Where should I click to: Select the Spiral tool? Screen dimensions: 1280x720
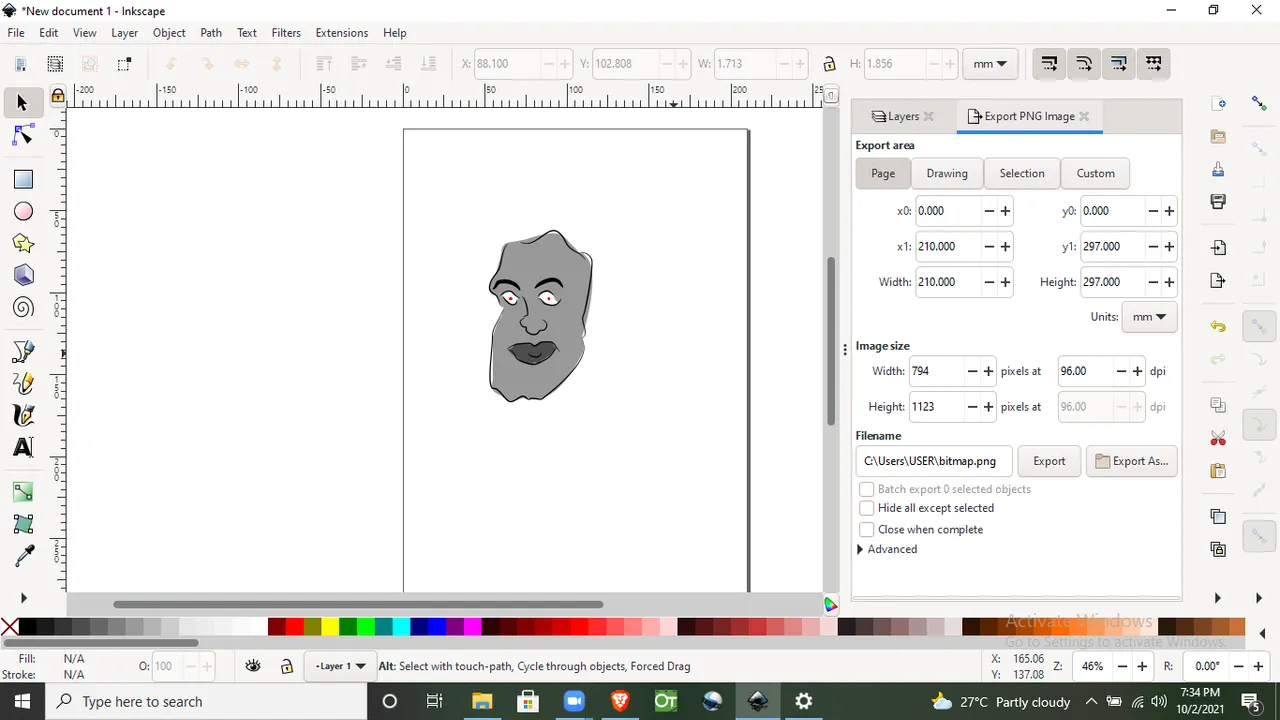coord(23,307)
